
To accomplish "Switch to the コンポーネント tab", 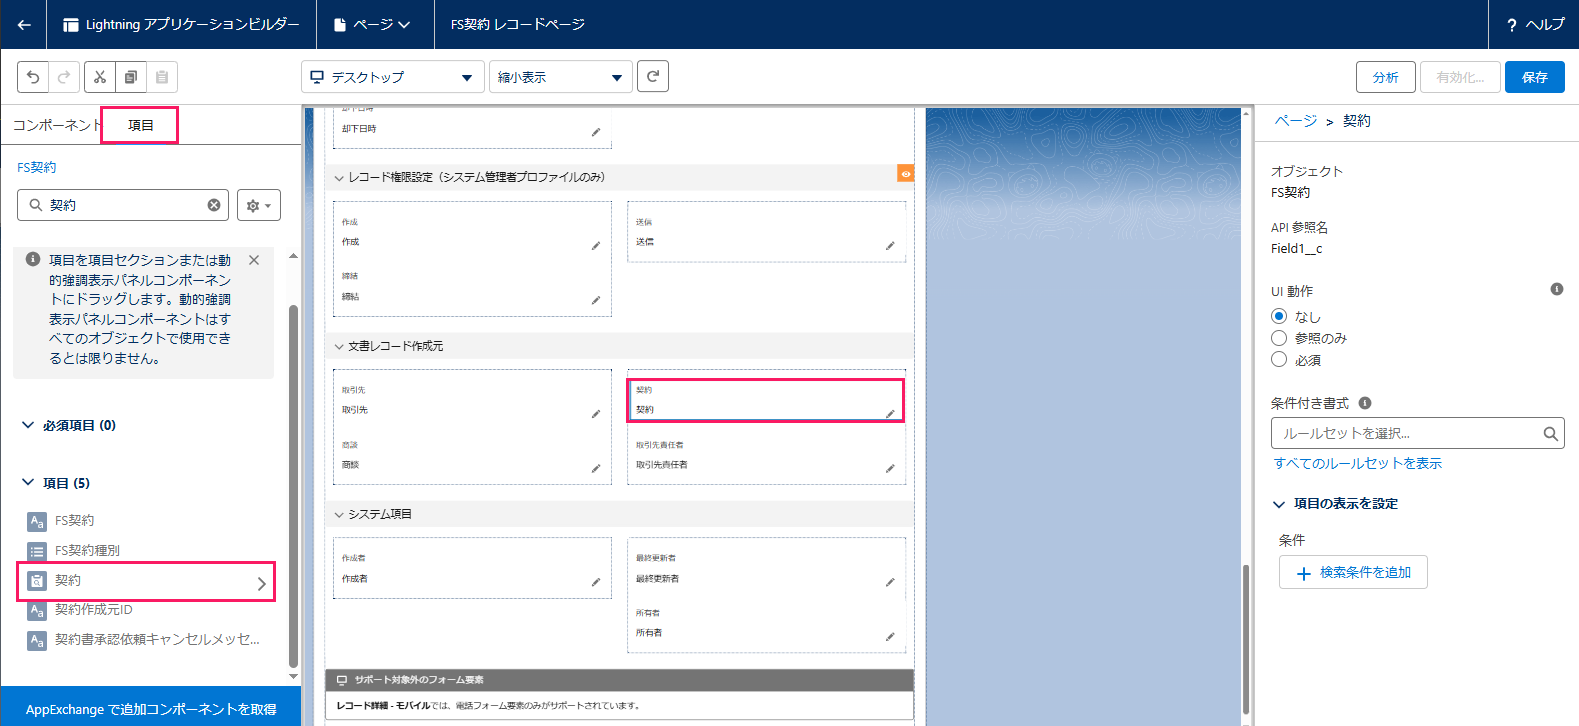I will click(x=57, y=125).
